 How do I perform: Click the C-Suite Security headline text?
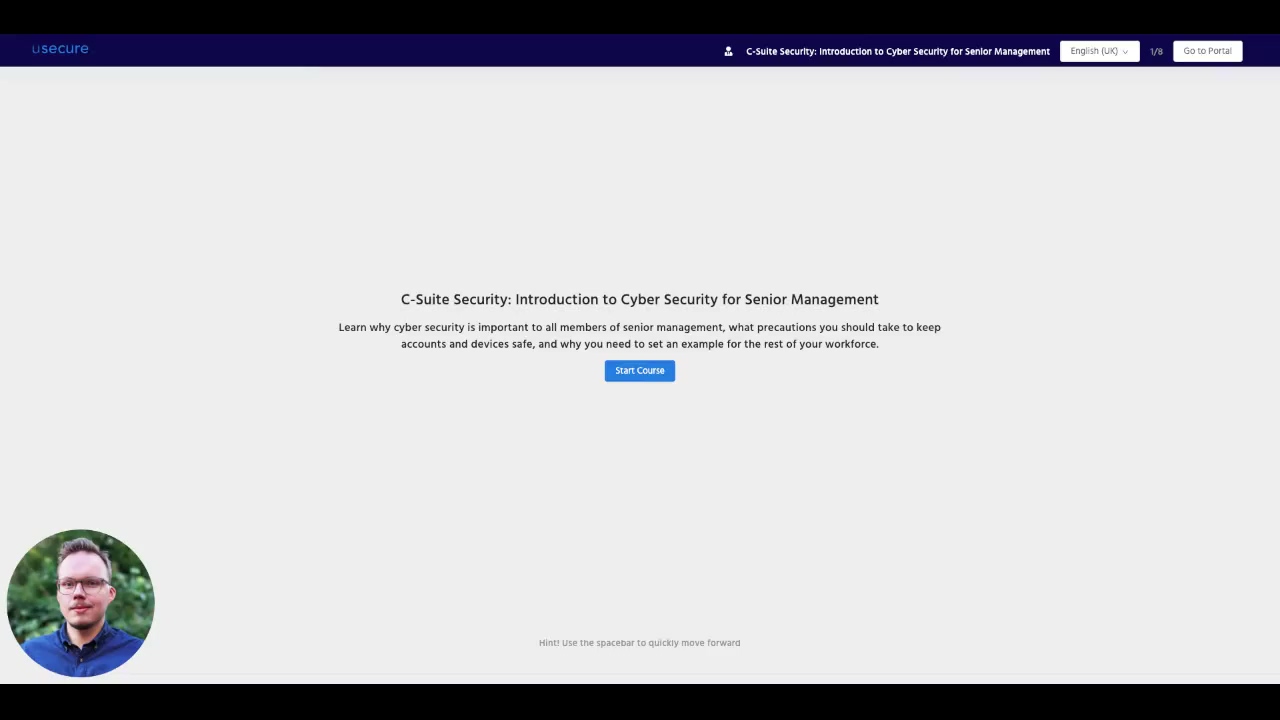tap(639, 299)
